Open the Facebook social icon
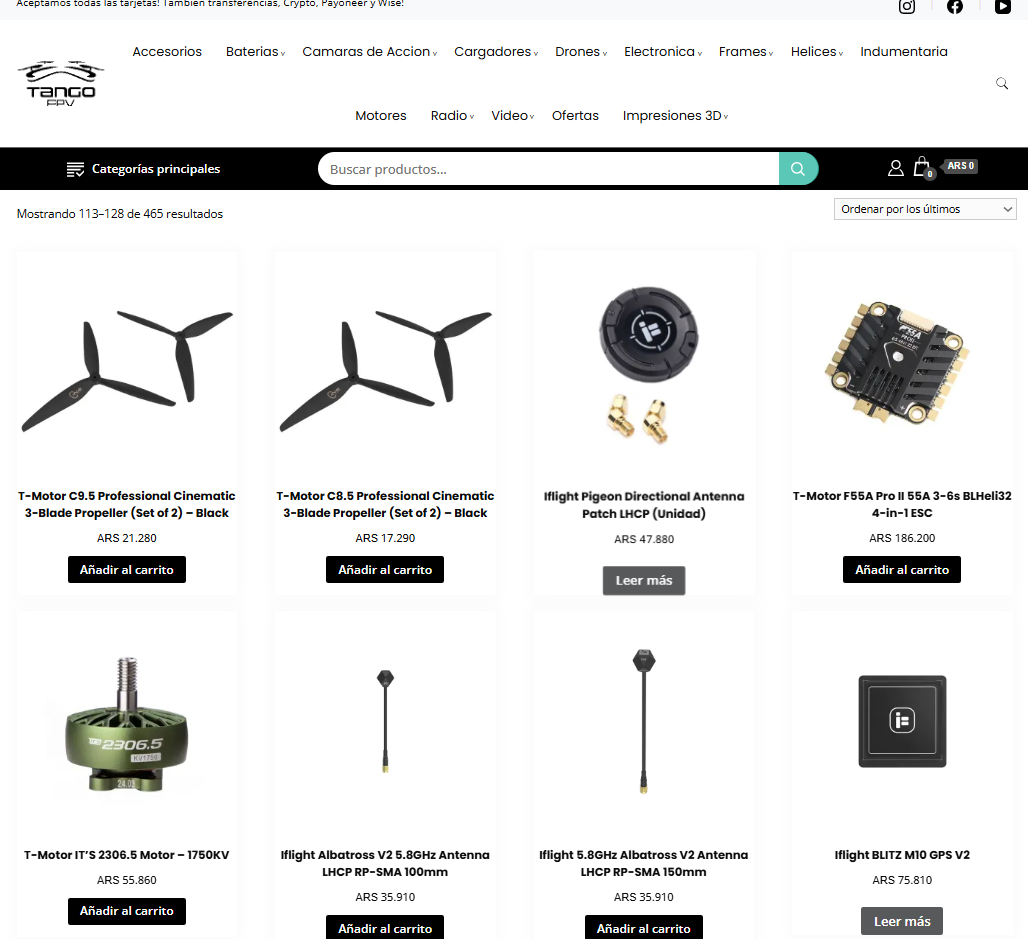The width and height of the screenshot is (1028, 939). [x=955, y=7]
